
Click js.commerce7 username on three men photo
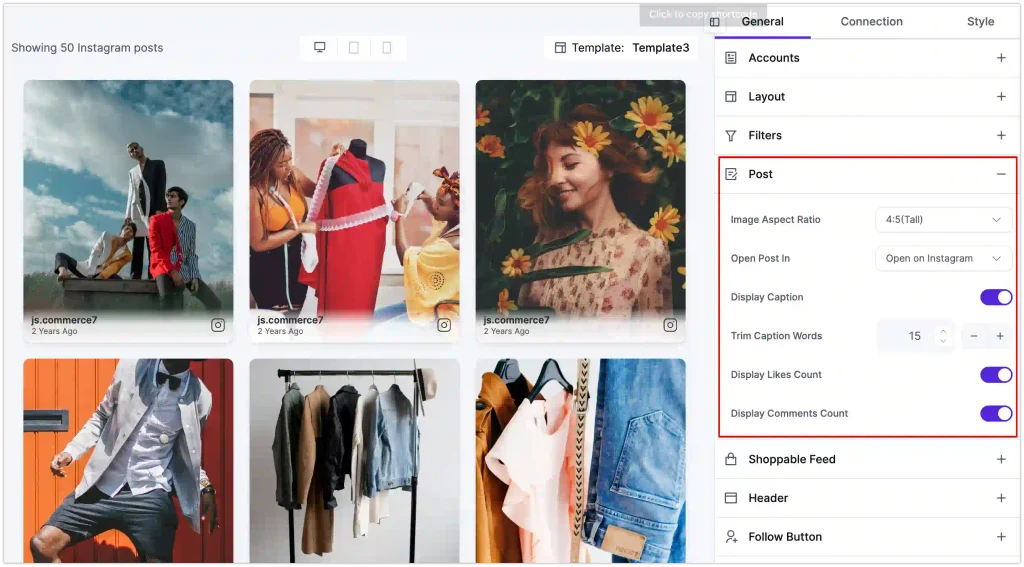coord(64,320)
